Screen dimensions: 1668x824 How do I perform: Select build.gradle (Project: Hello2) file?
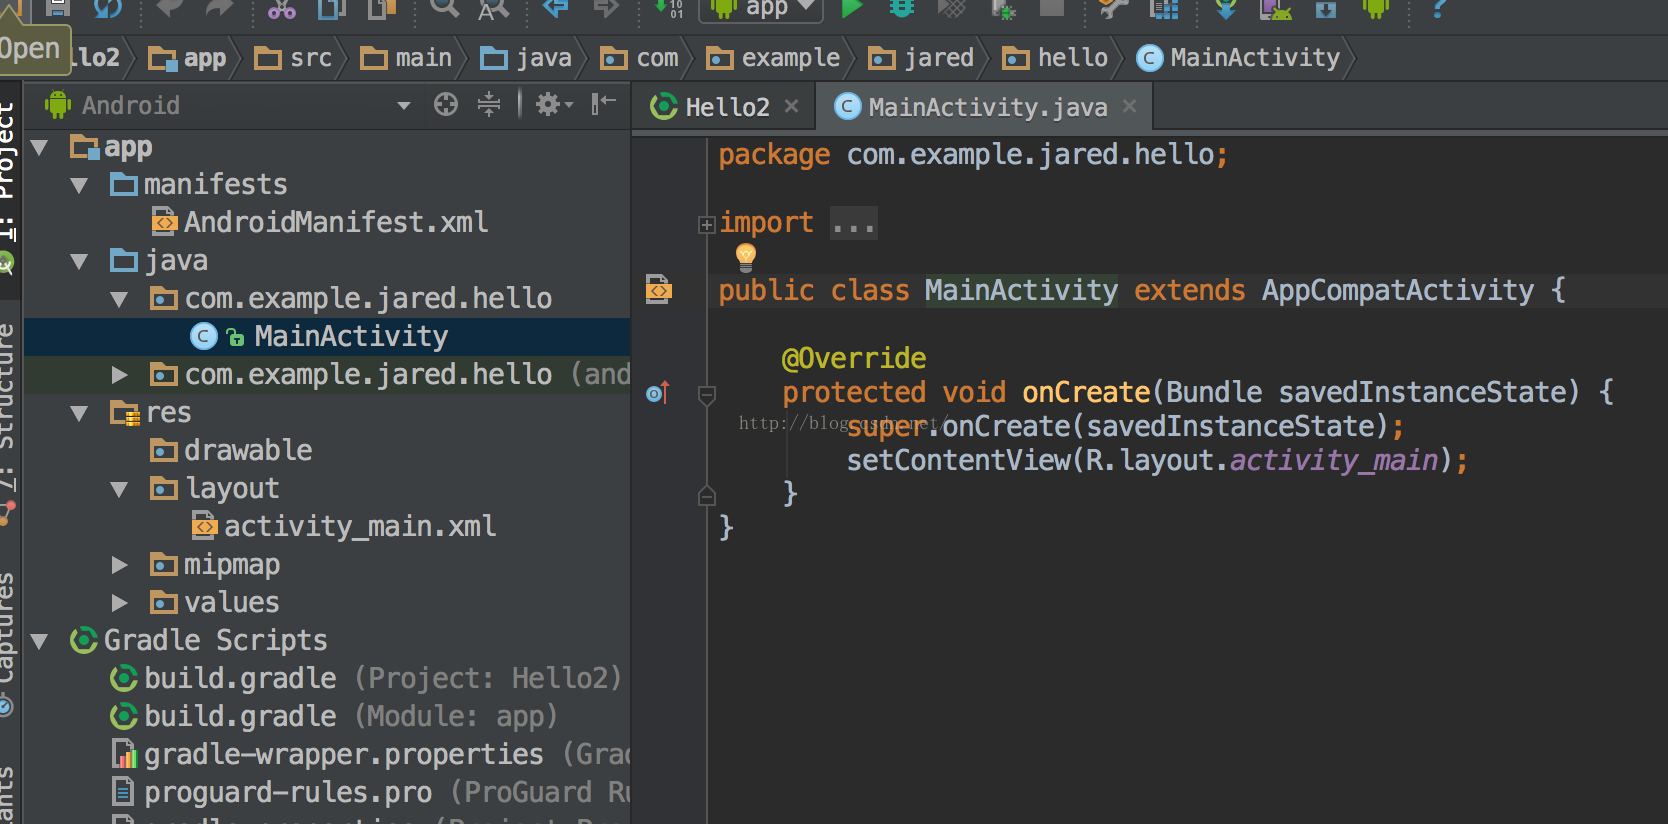[x=365, y=678]
